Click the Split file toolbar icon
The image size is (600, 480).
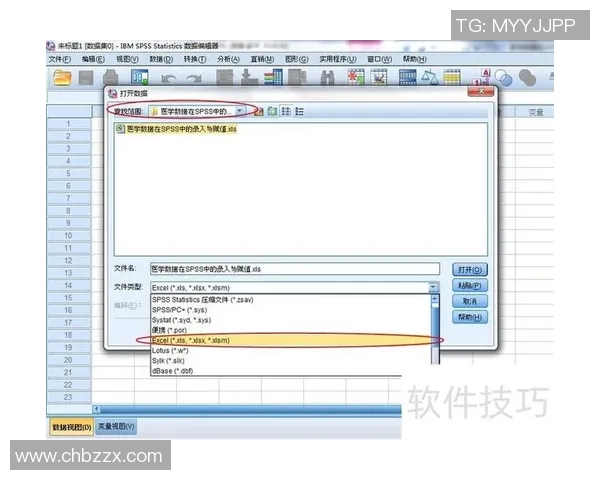pos(407,77)
